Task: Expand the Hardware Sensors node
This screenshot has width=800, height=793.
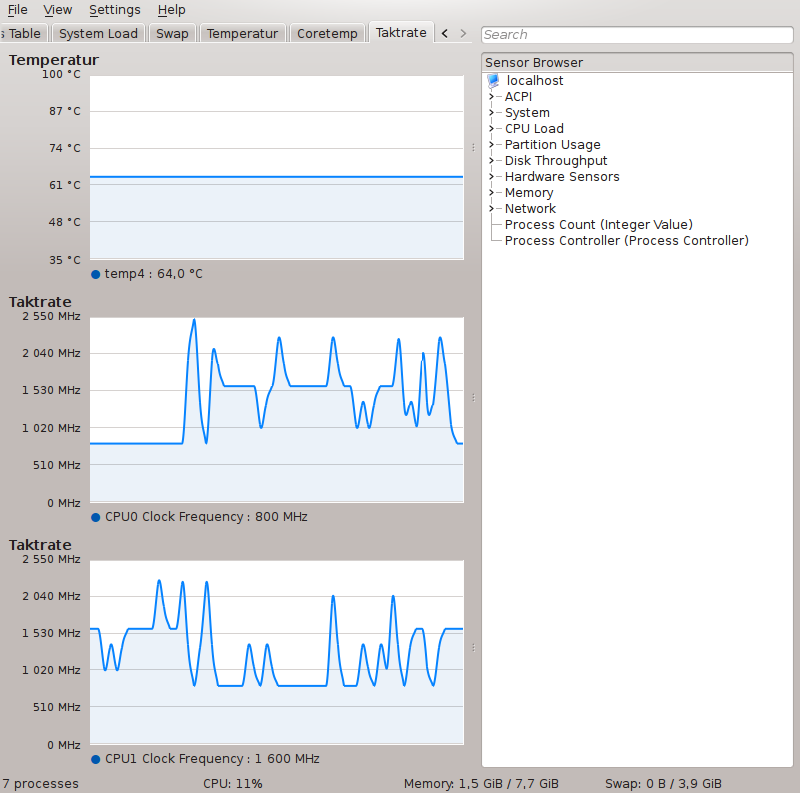Action: [491, 177]
